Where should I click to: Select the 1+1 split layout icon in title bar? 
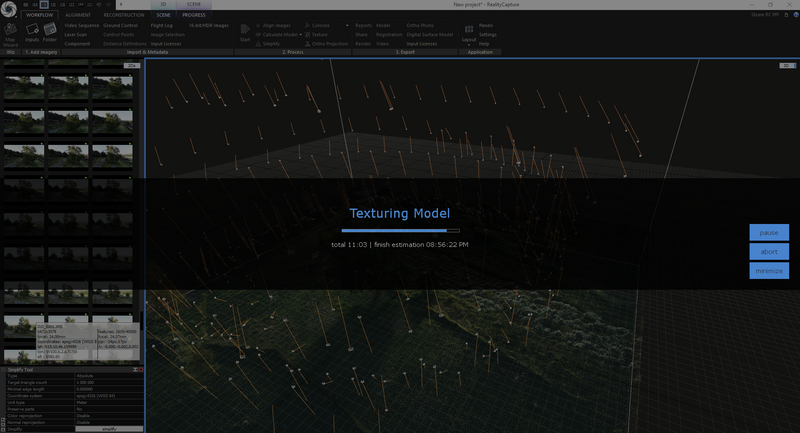[44, 5]
